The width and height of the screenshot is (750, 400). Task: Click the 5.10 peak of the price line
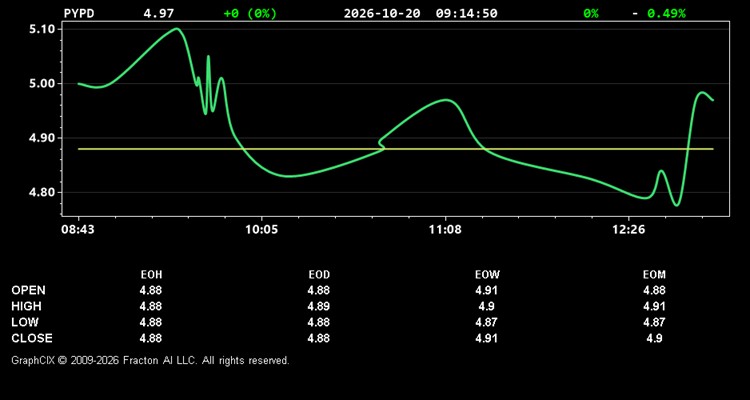point(176,29)
